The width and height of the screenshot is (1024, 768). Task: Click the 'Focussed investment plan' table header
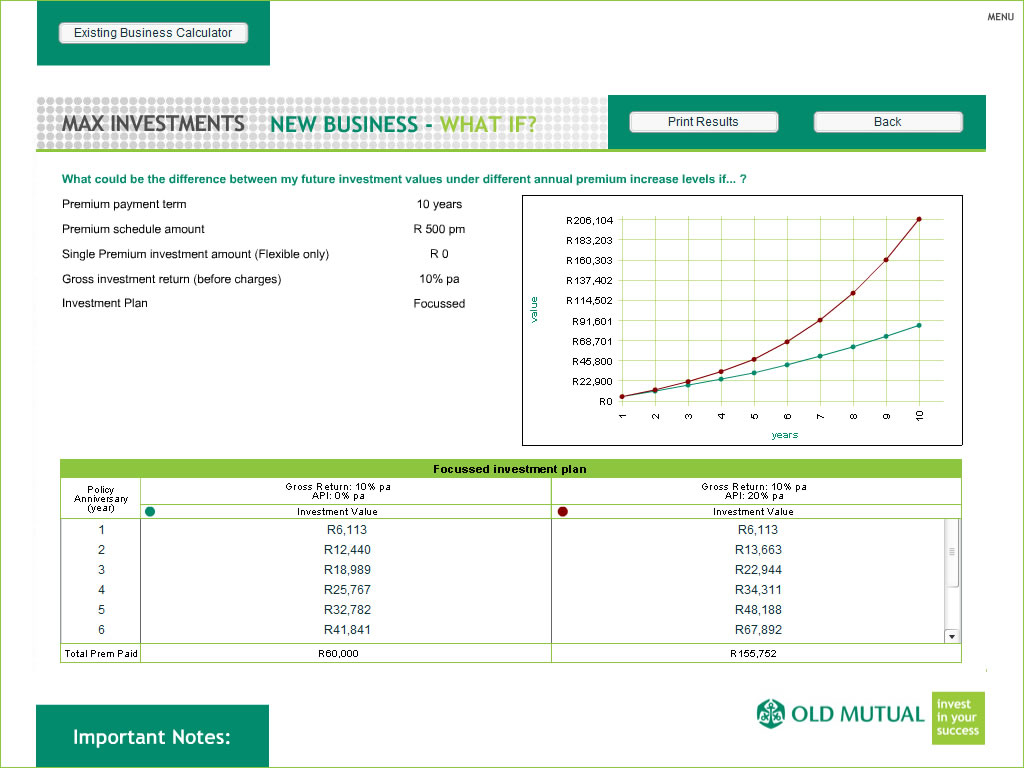510,469
